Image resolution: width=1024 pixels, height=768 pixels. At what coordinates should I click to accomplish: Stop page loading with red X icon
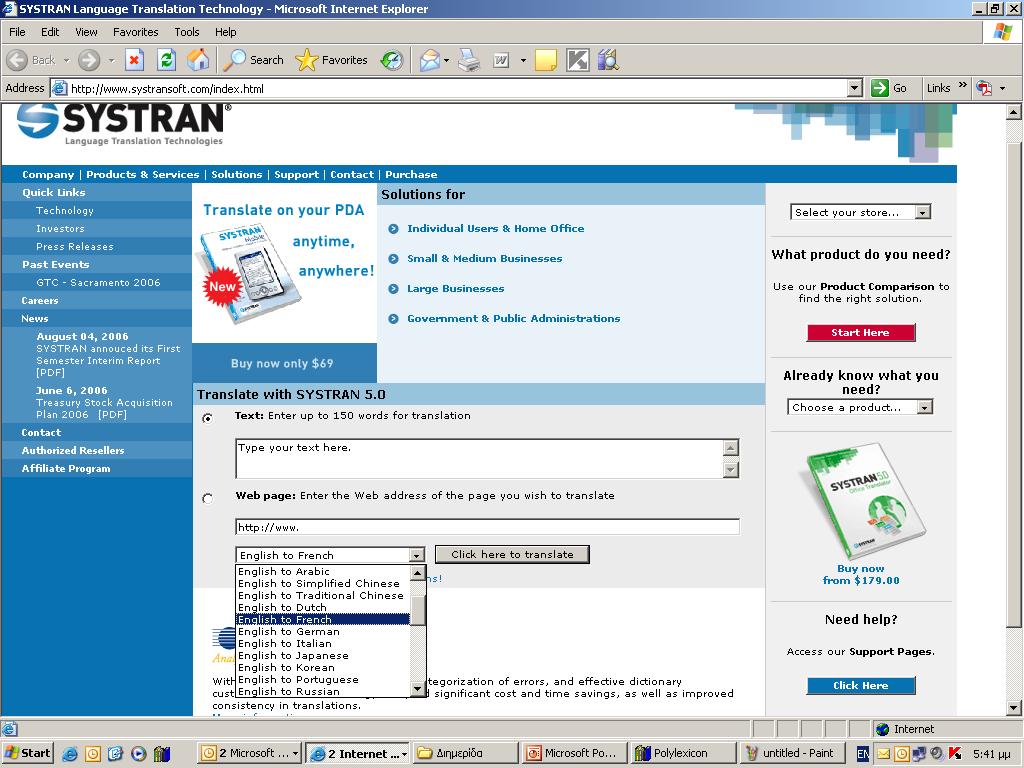tap(134, 60)
